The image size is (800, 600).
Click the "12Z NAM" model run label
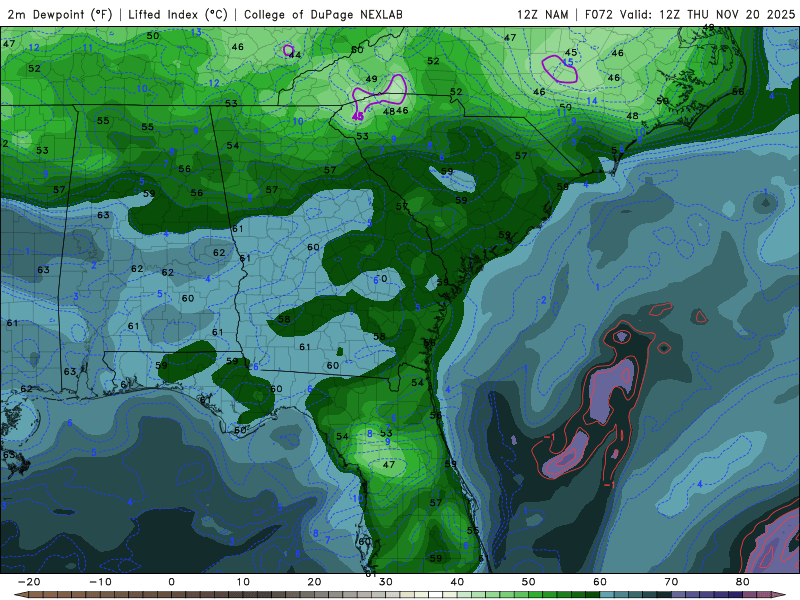click(542, 14)
